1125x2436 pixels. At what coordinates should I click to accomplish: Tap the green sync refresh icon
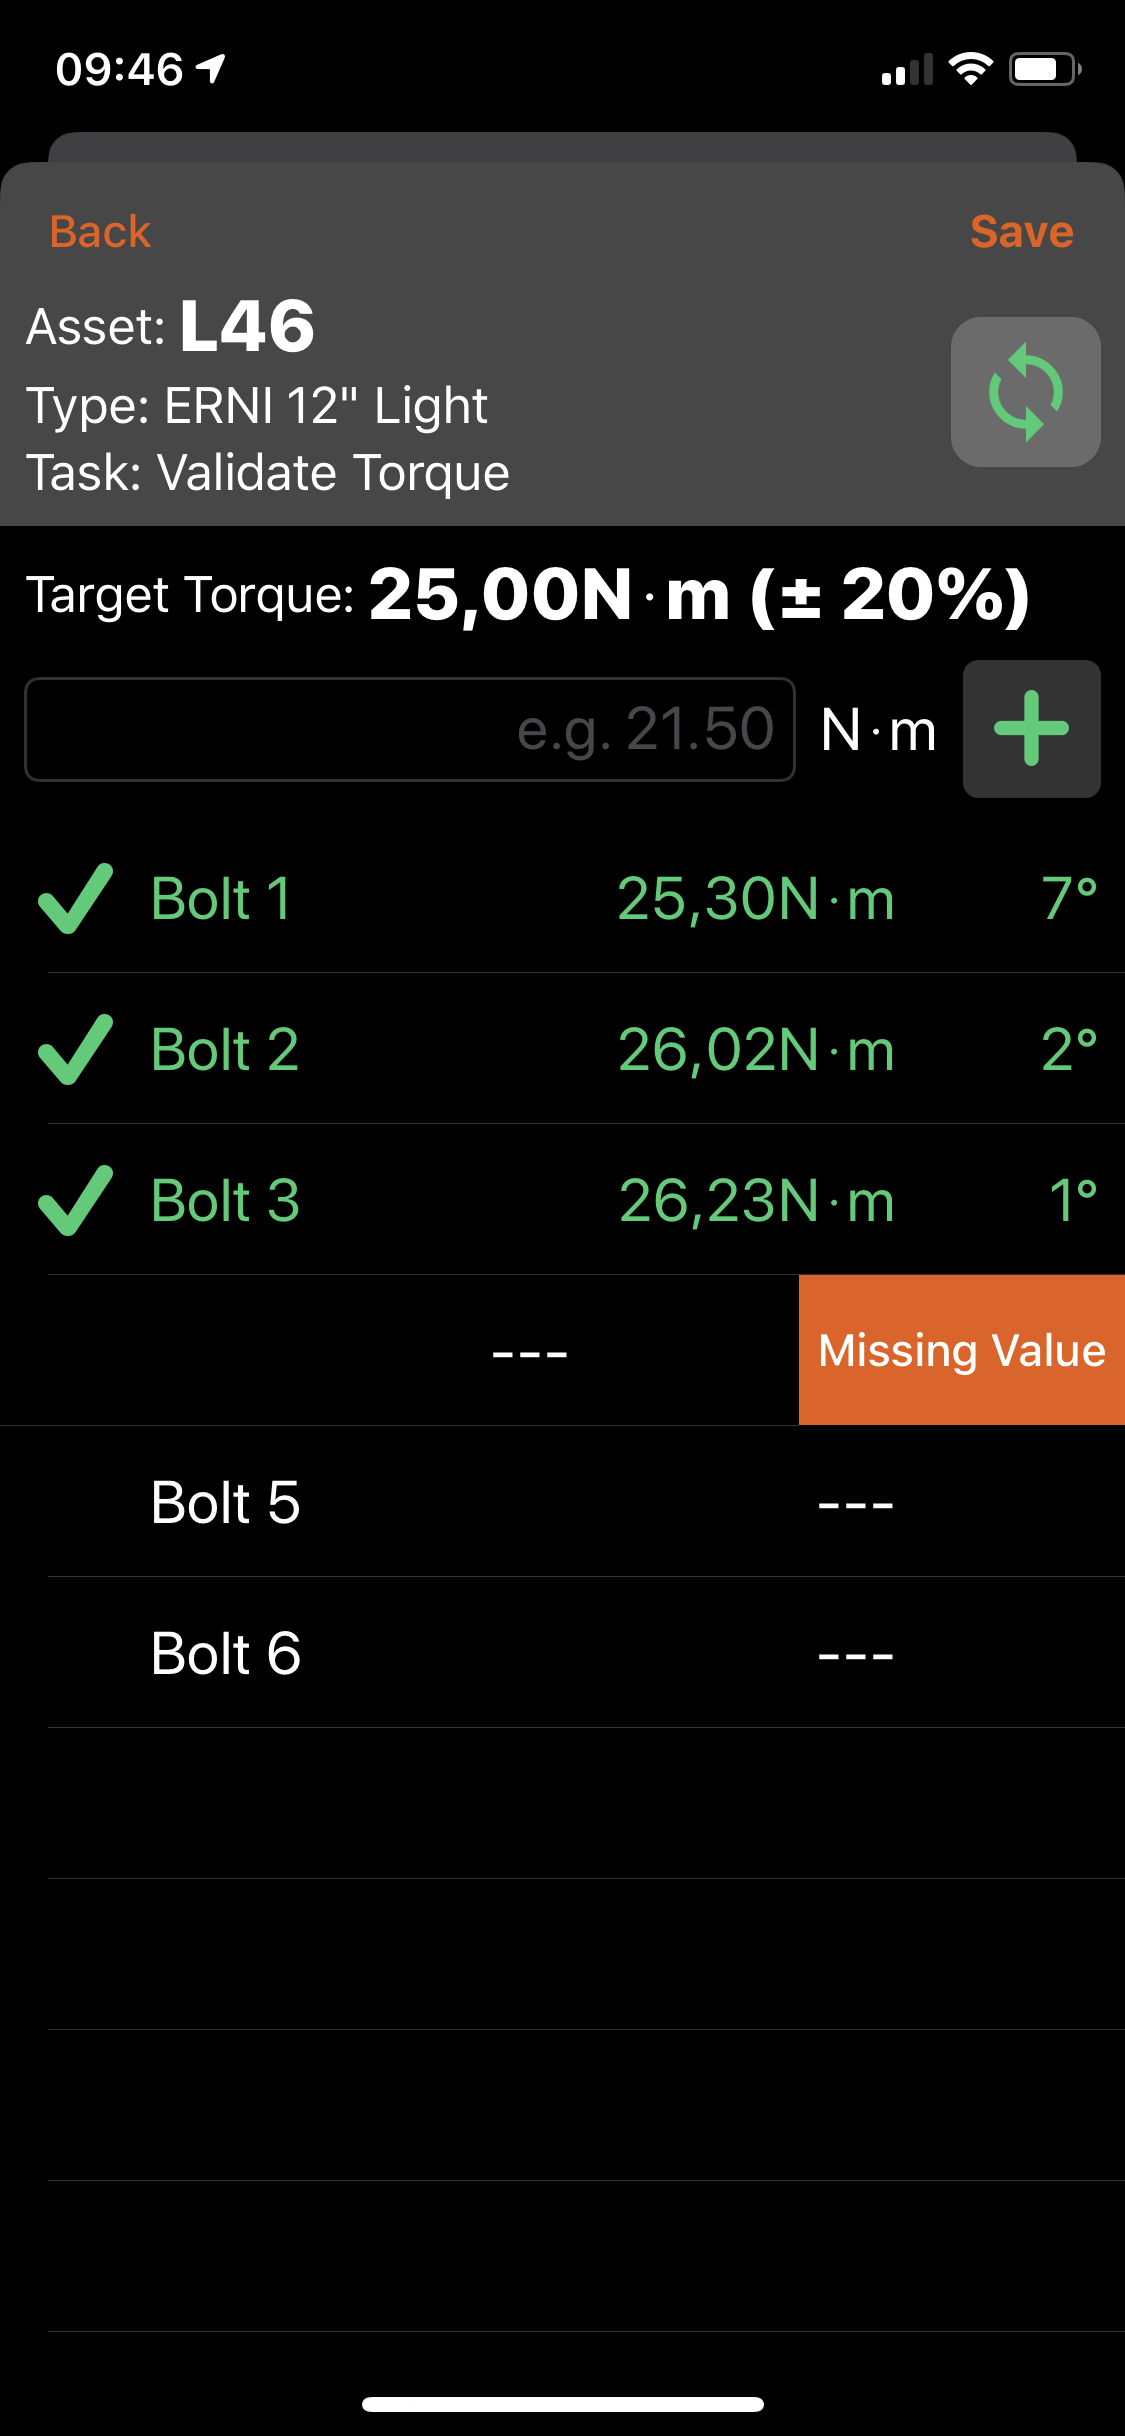pos(1025,392)
